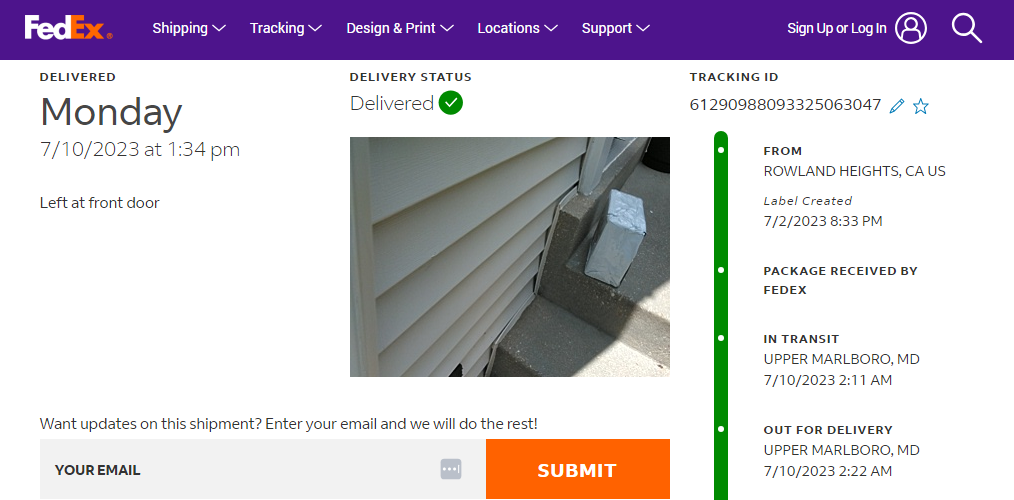Open the Support menu
Screen dimensions: 1014x500
(x=615, y=28)
